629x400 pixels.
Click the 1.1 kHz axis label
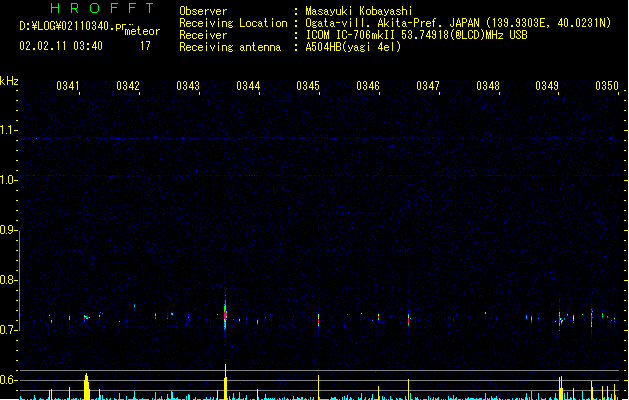point(8,130)
